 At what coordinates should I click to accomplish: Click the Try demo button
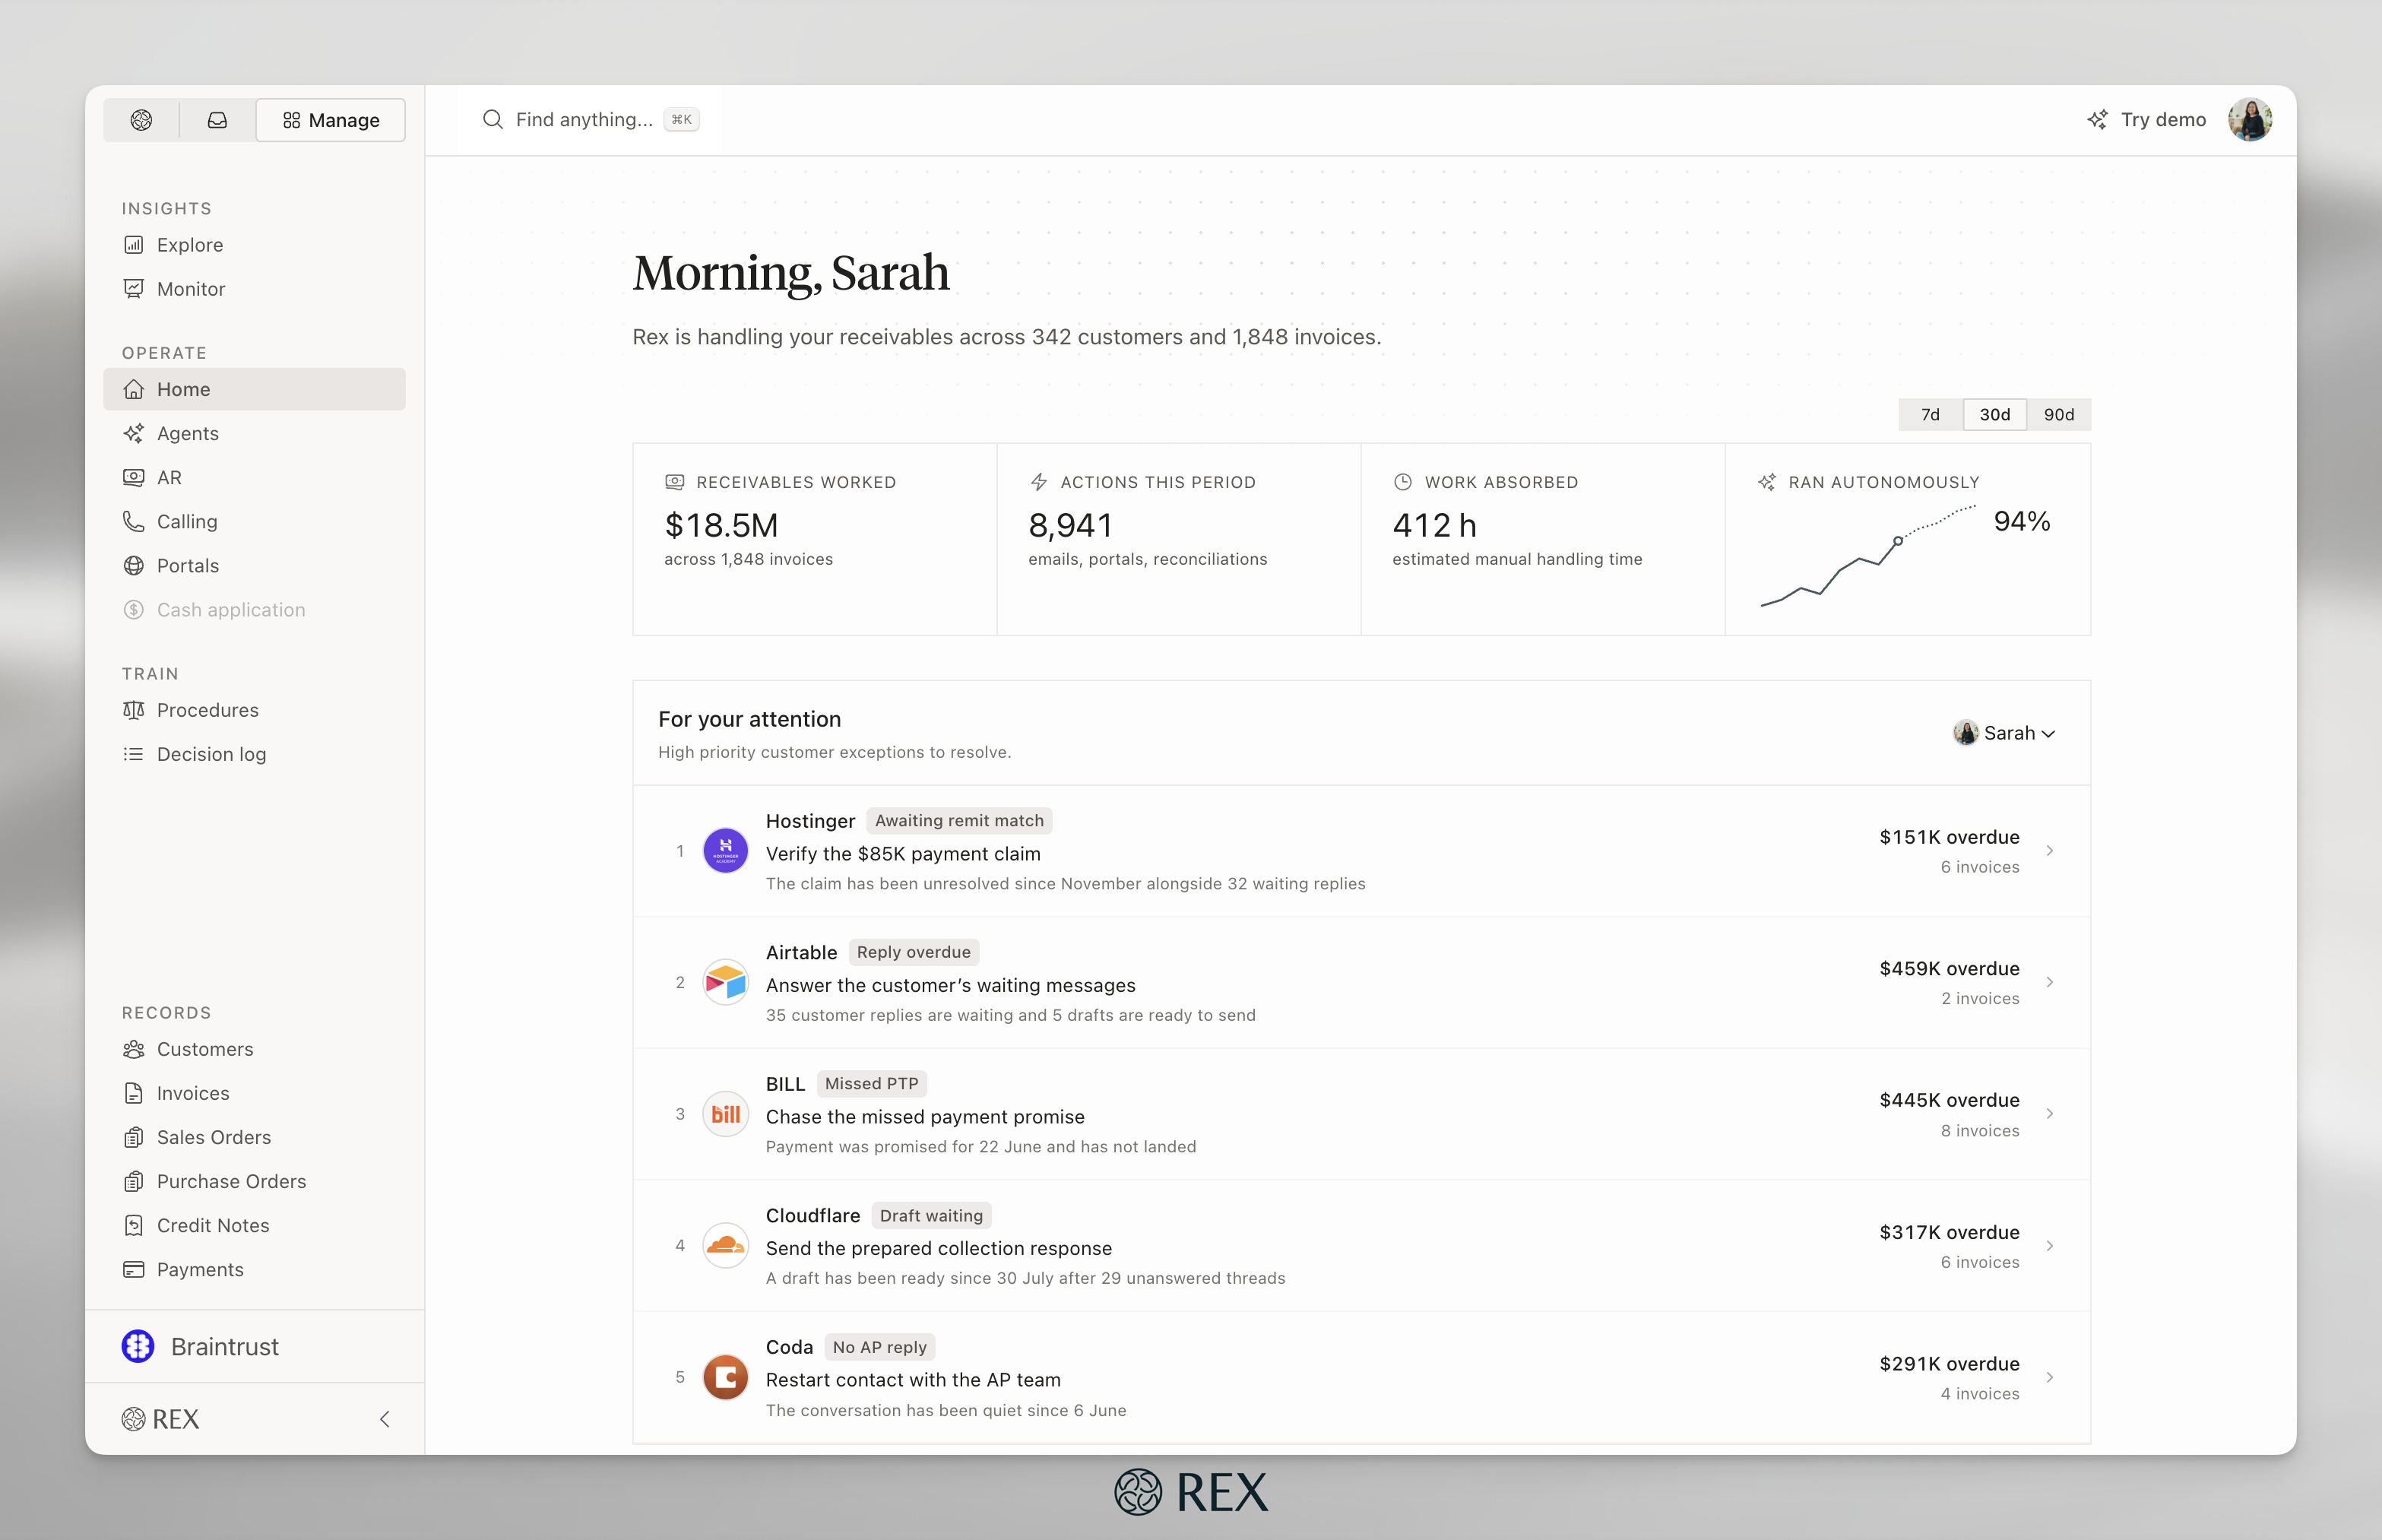tap(2146, 120)
